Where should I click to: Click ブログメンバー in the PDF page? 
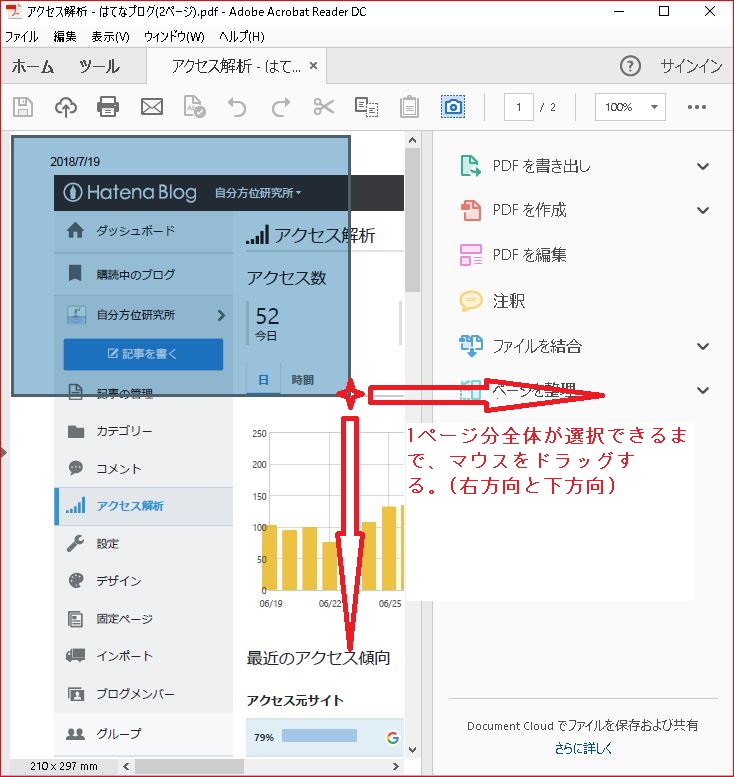(135, 694)
